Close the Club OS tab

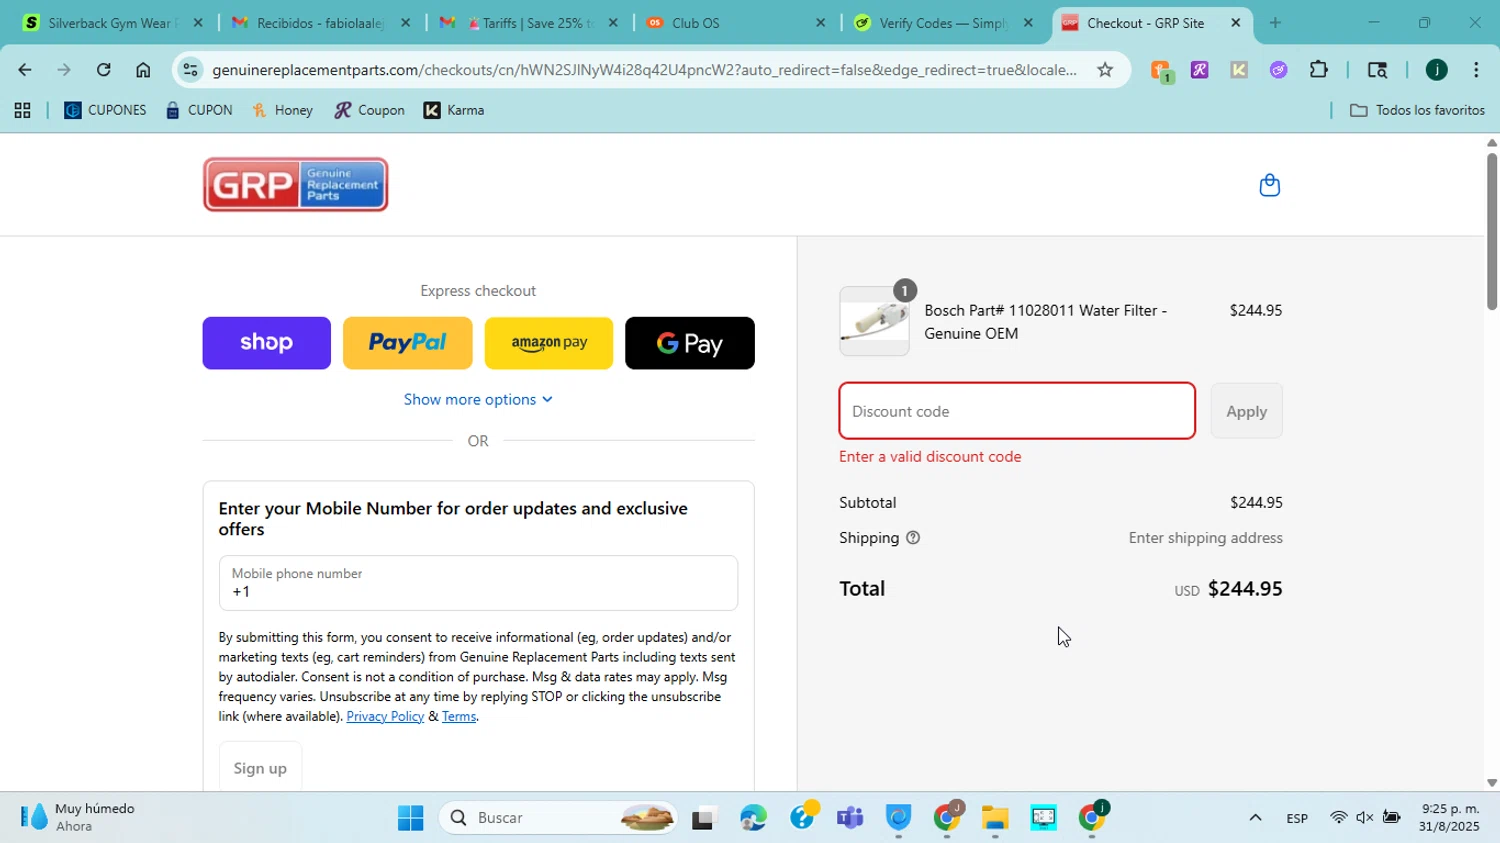820,23
